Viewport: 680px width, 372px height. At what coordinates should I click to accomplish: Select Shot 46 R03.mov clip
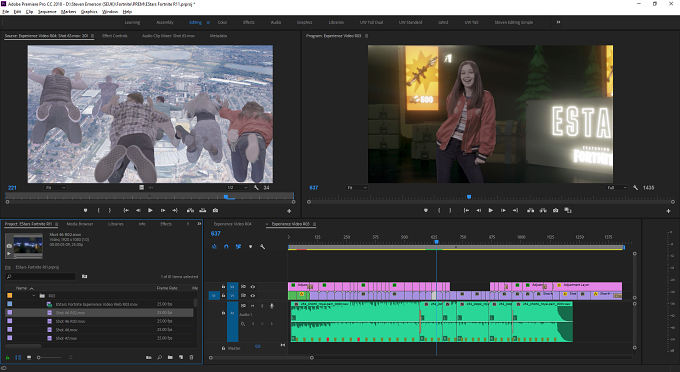(x=70, y=321)
